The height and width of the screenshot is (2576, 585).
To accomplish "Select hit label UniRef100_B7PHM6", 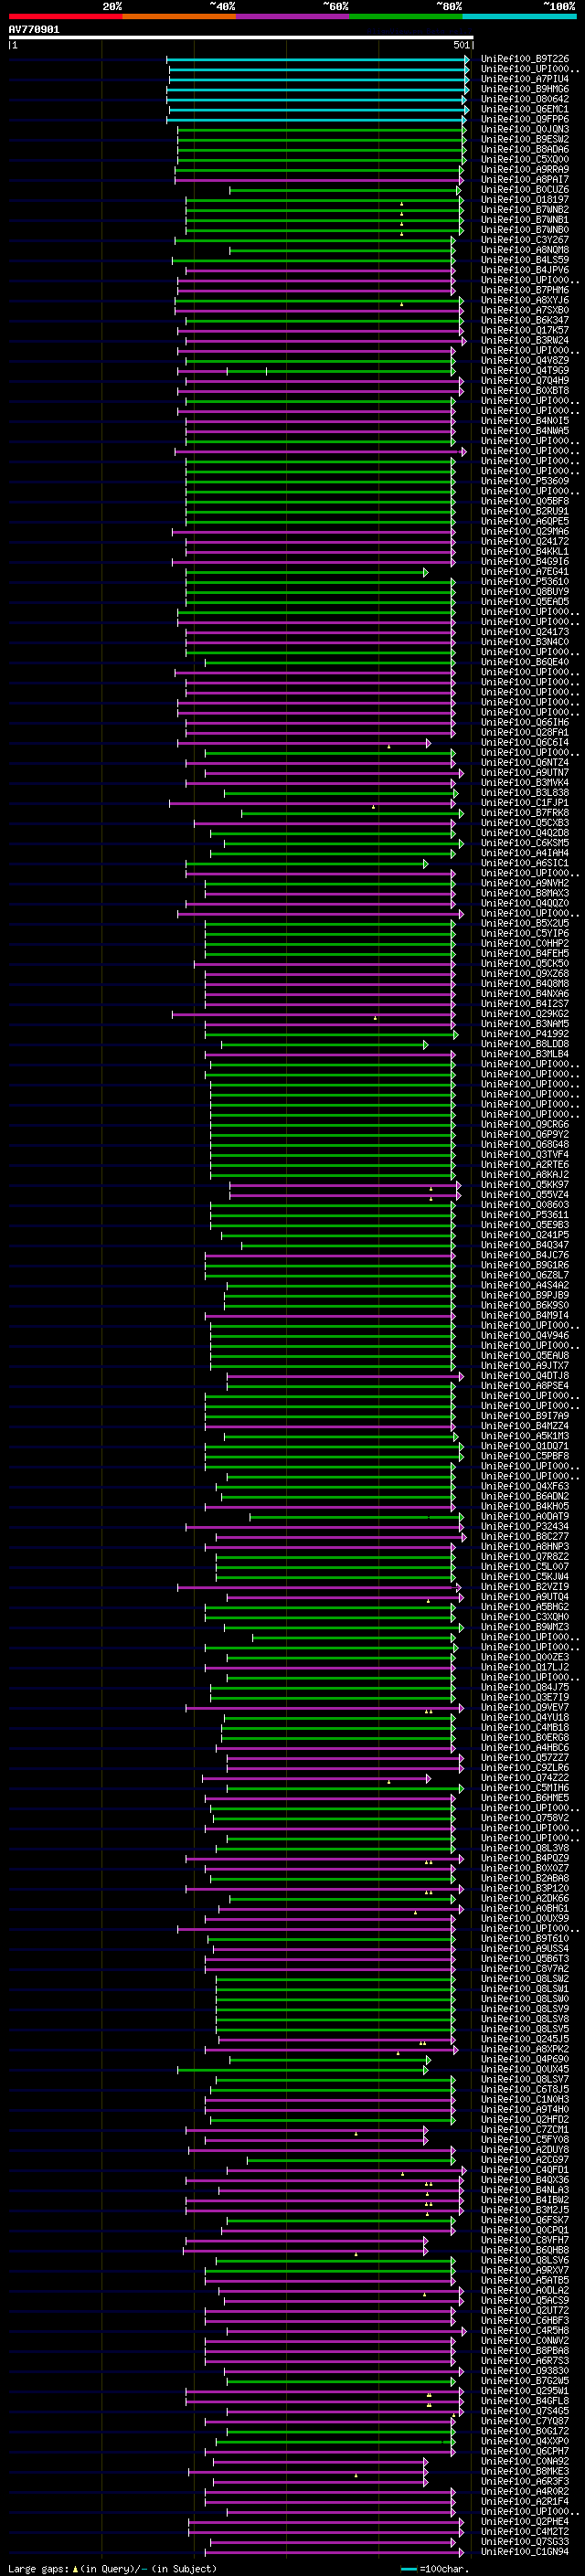I will click(525, 290).
